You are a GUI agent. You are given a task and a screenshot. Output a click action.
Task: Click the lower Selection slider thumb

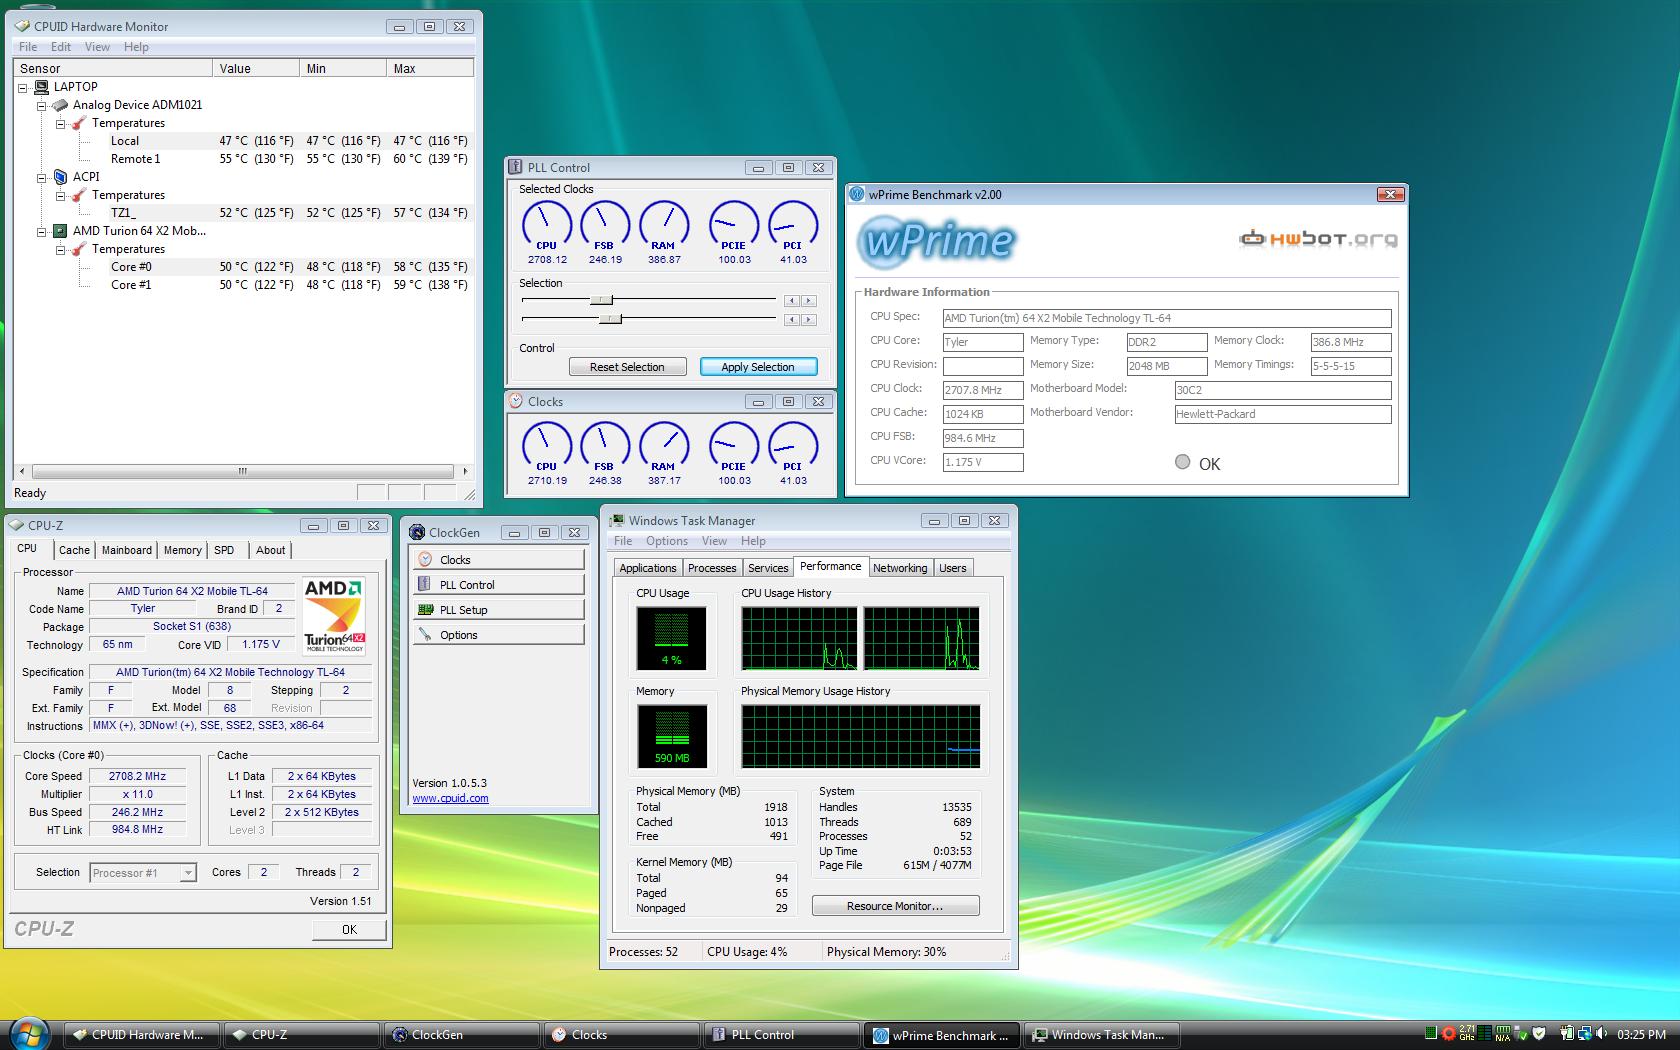(610, 319)
